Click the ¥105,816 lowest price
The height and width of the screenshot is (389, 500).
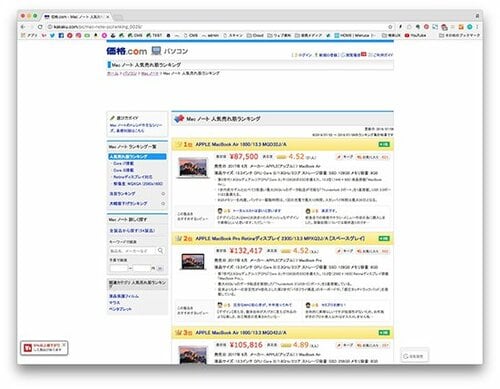[246, 345]
